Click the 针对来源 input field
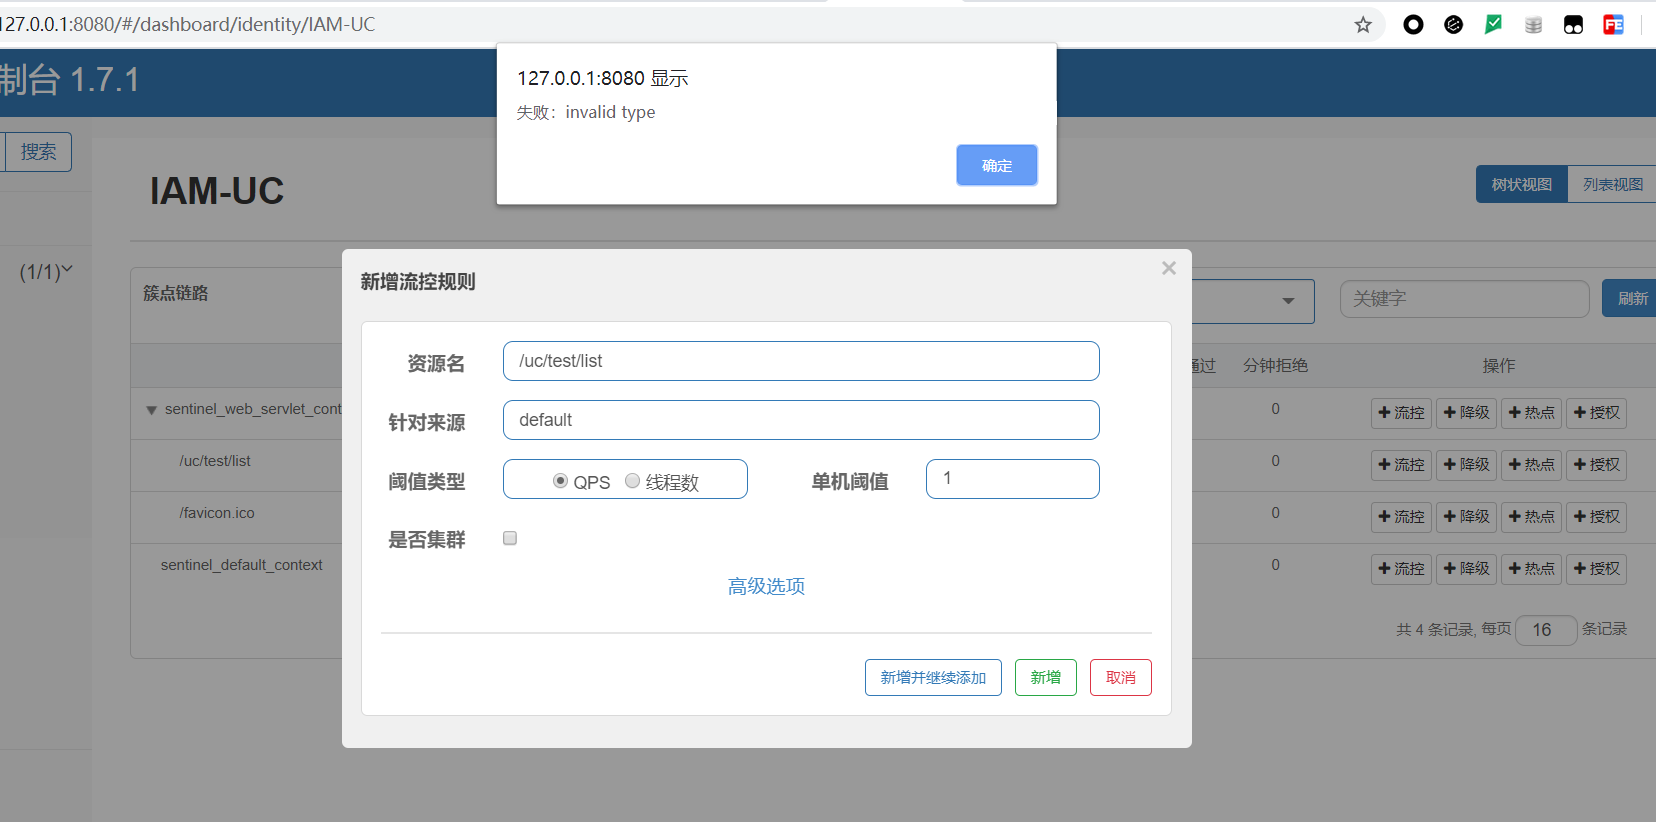The height and width of the screenshot is (822, 1656). (x=801, y=420)
